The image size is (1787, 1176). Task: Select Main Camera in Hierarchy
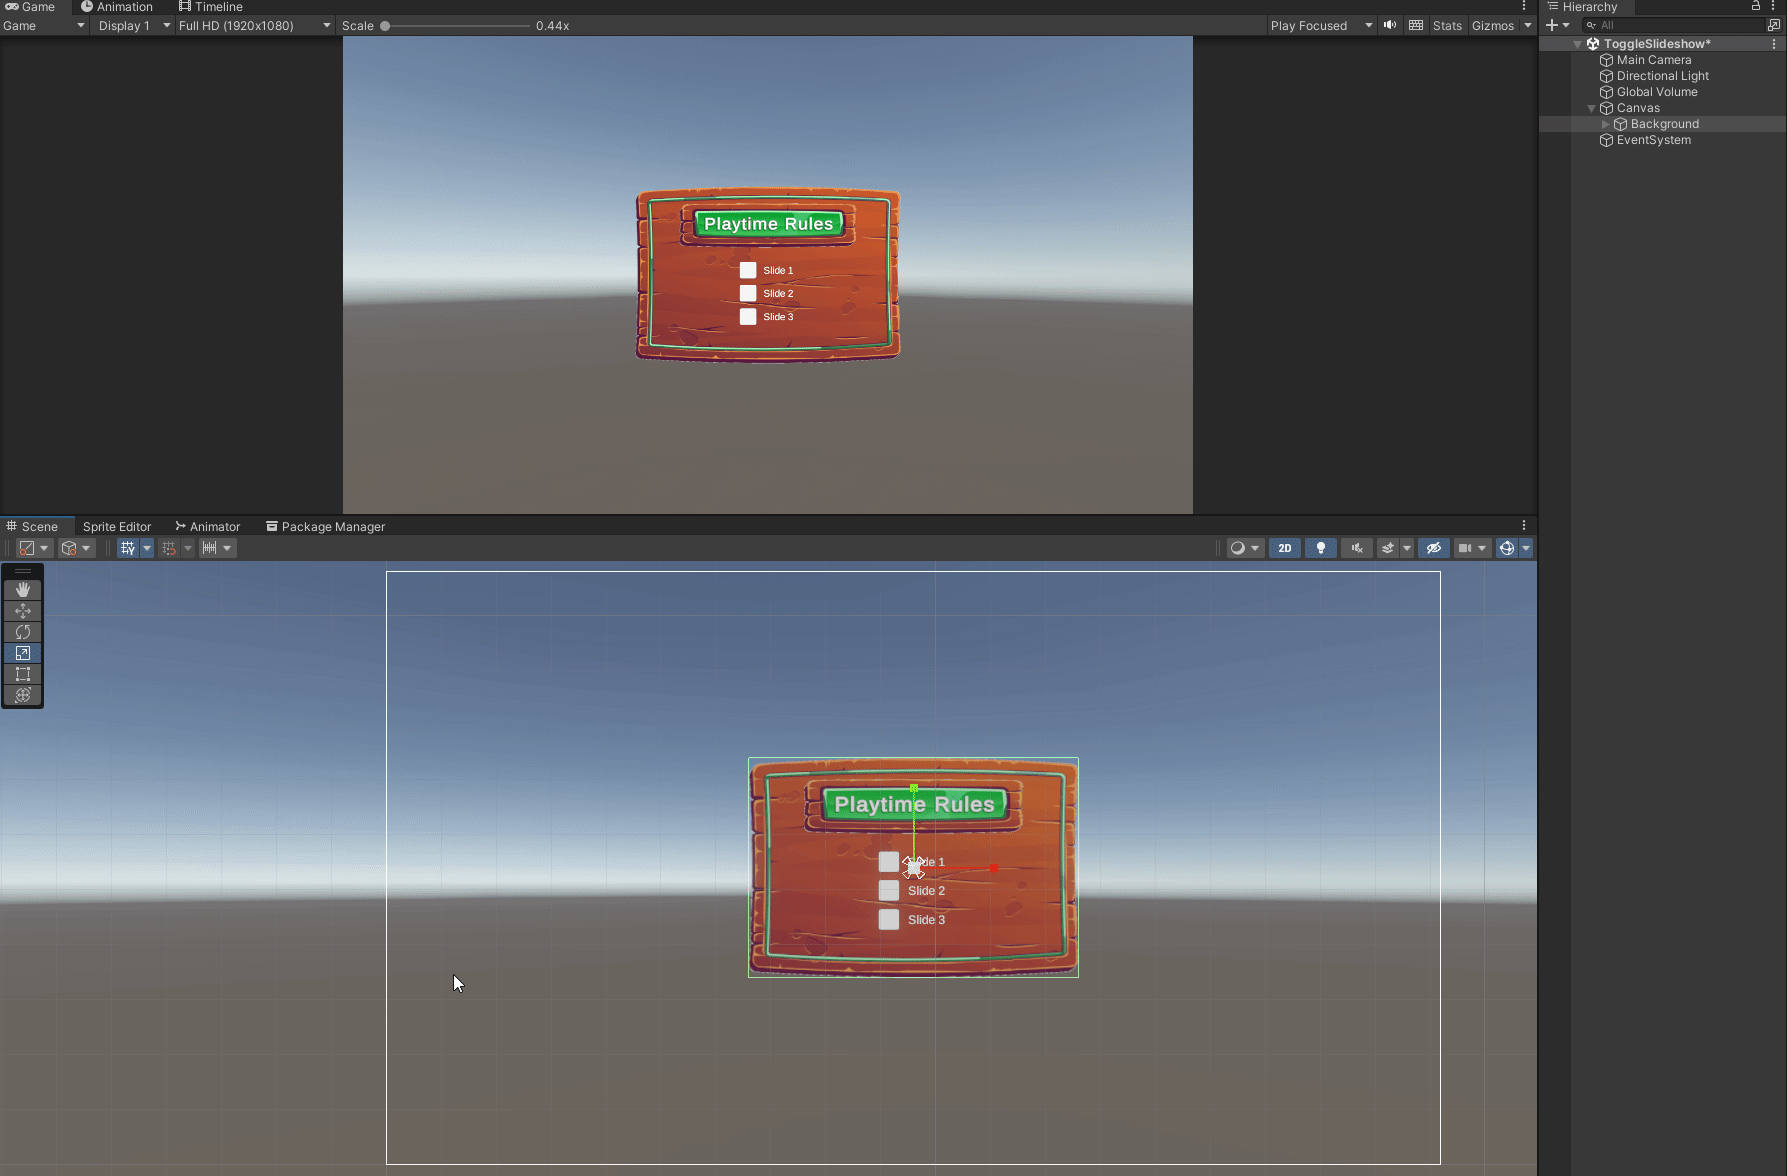click(1654, 60)
